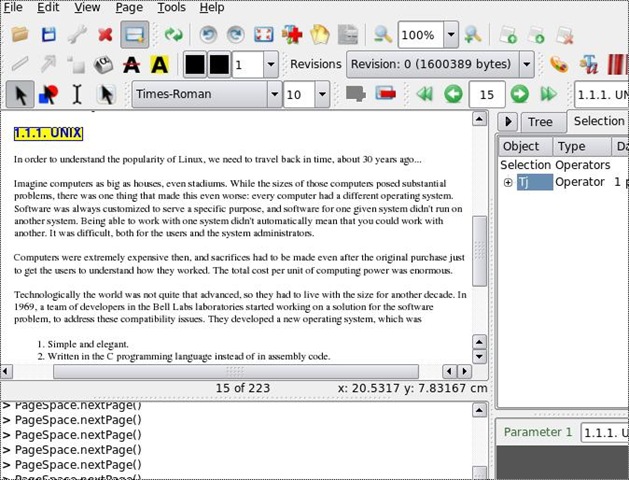Select the black arrow pointer tool
Image resolution: width=629 pixels, height=480 pixels.
20,94
